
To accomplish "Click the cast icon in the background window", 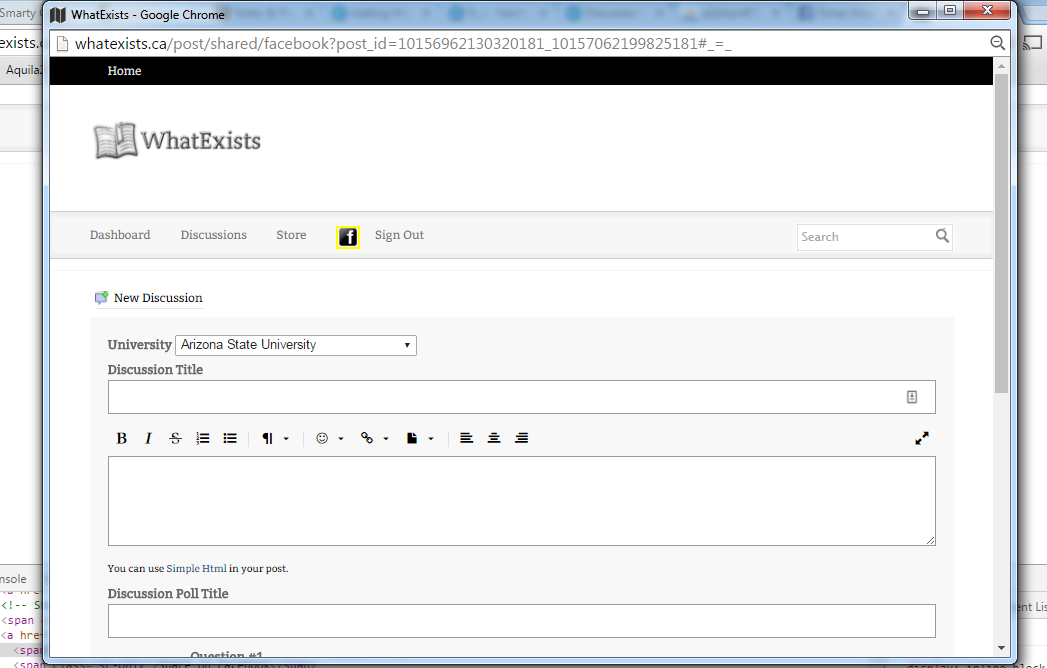I will 1033,43.
